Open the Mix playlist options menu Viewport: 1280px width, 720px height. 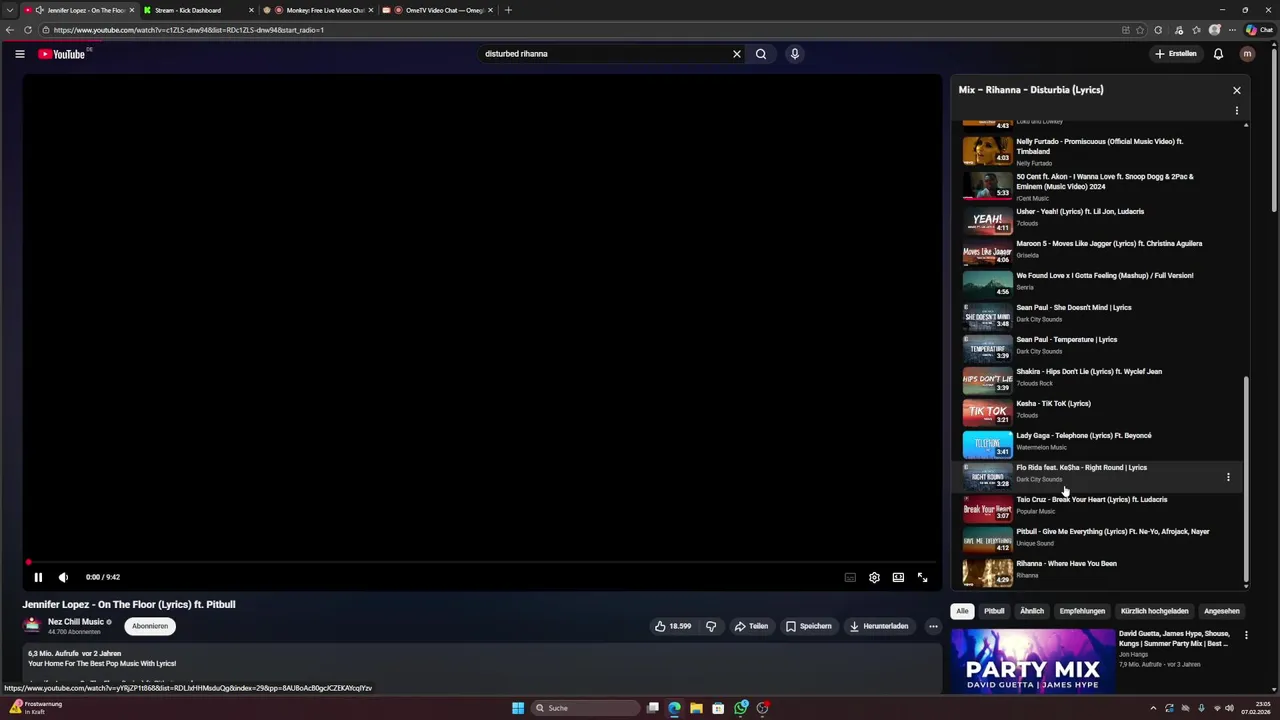1237,111
